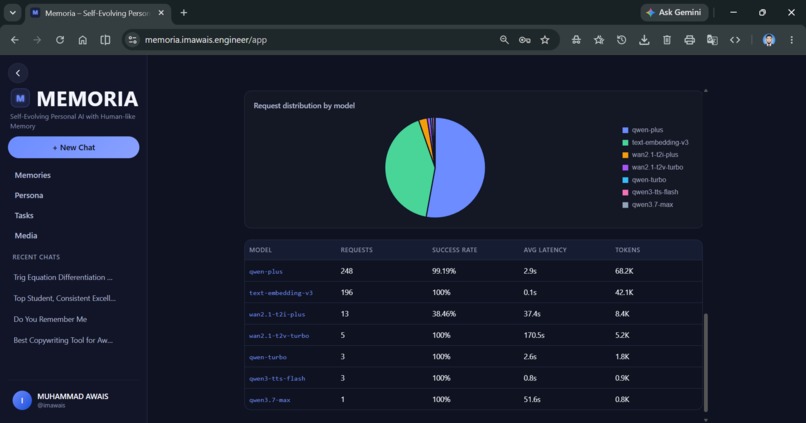Click the Muhammad Awais user avatar

click(x=22, y=400)
